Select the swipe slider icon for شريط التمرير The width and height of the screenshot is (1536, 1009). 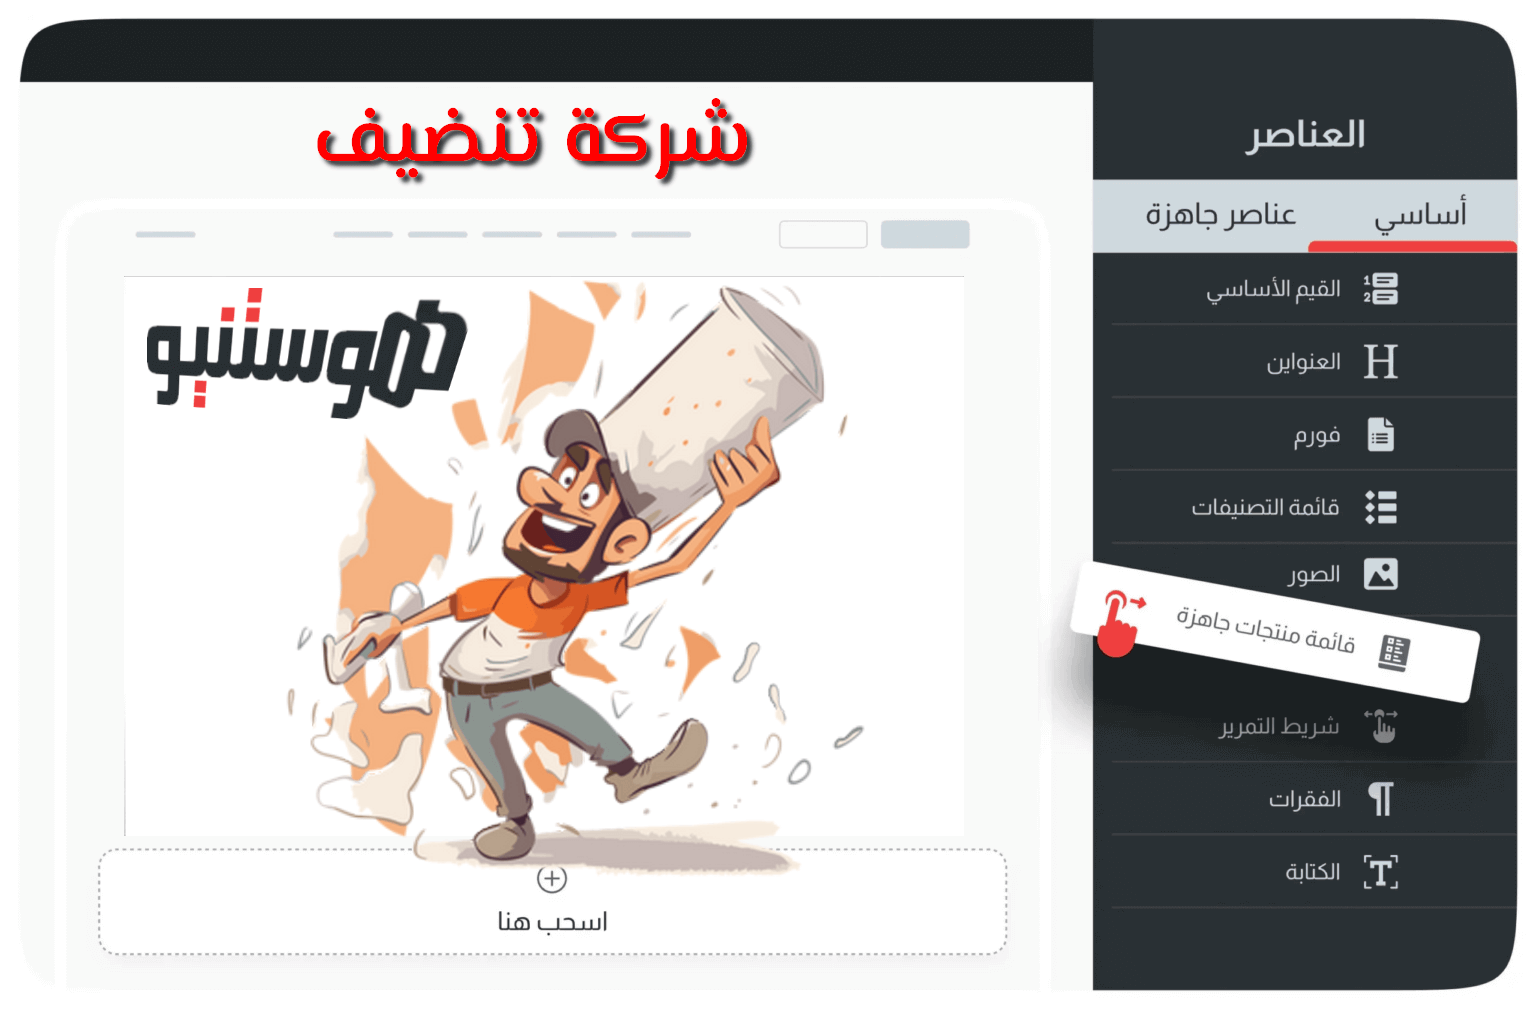[x=1381, y=726]
